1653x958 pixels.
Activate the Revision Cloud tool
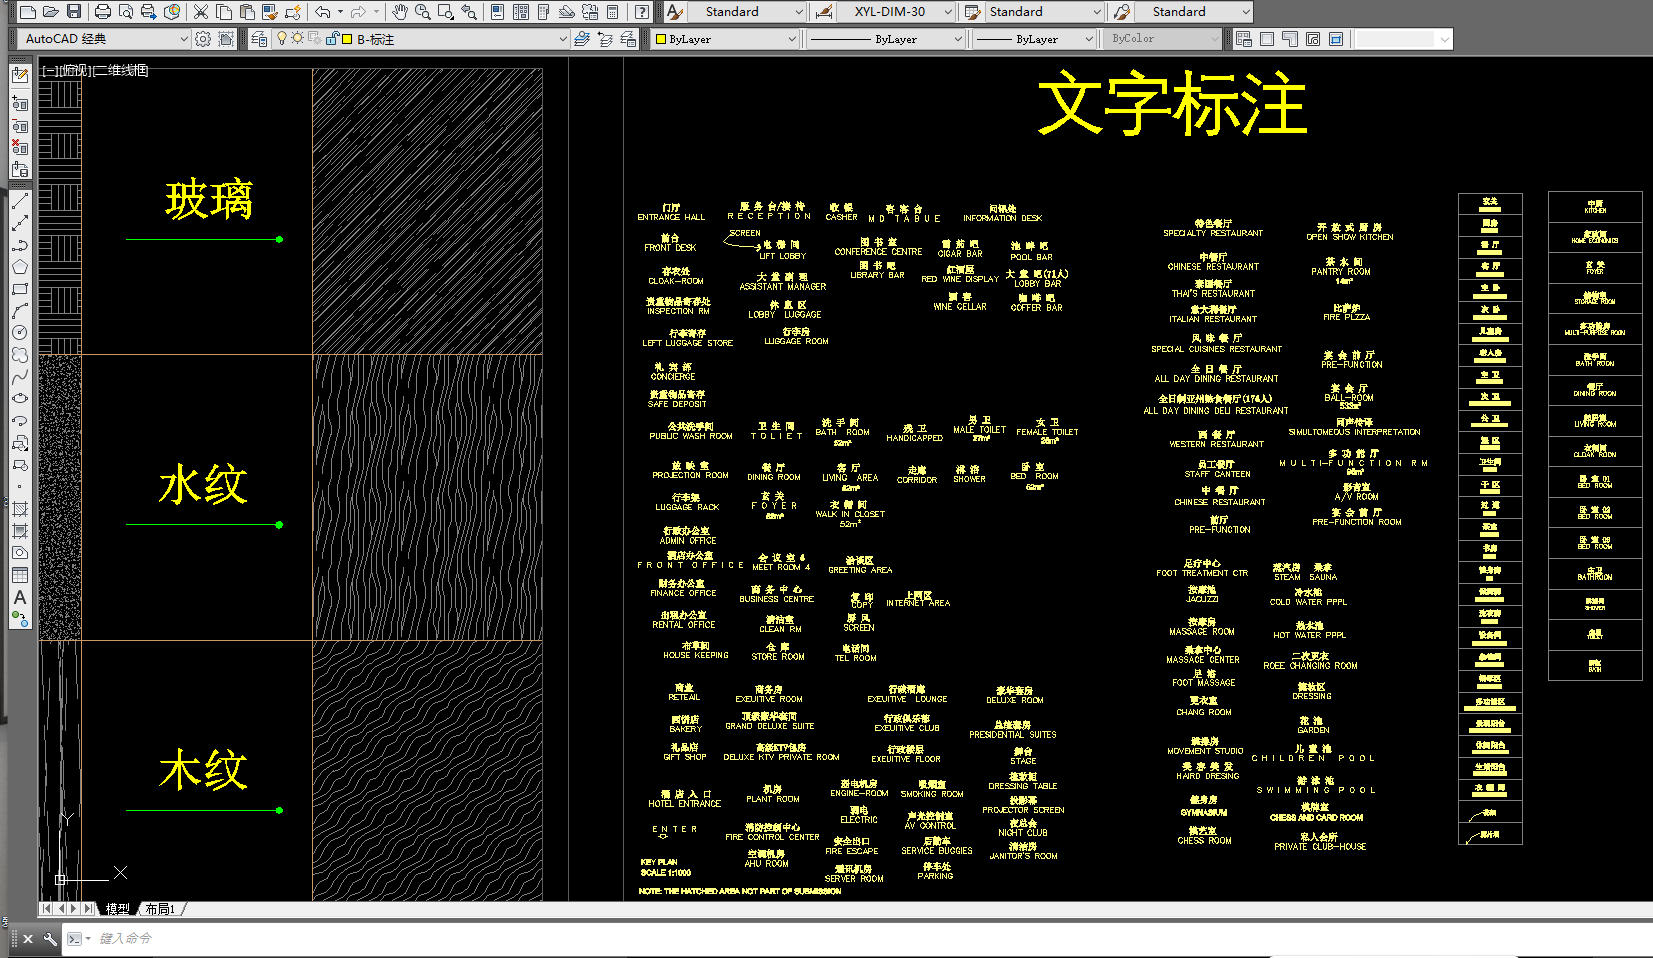(19, 355)
